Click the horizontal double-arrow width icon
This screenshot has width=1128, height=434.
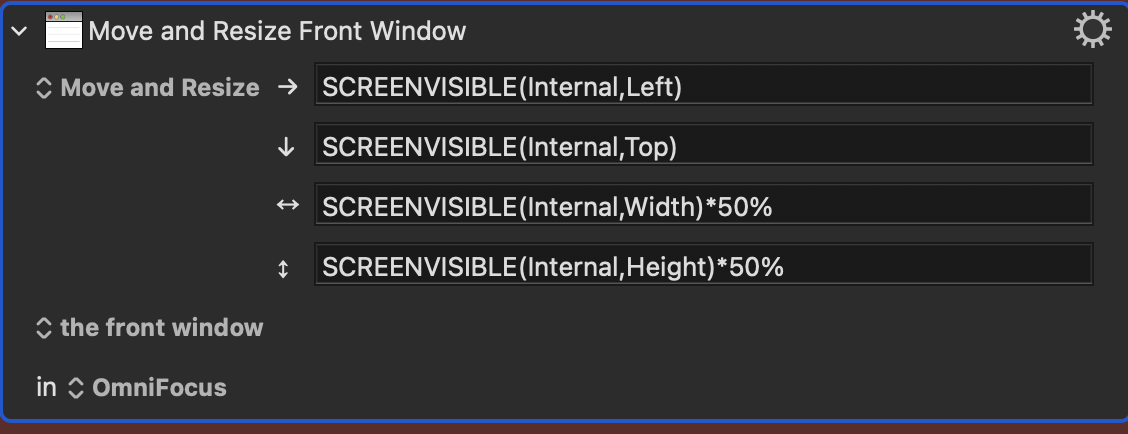tap(287, 206)
